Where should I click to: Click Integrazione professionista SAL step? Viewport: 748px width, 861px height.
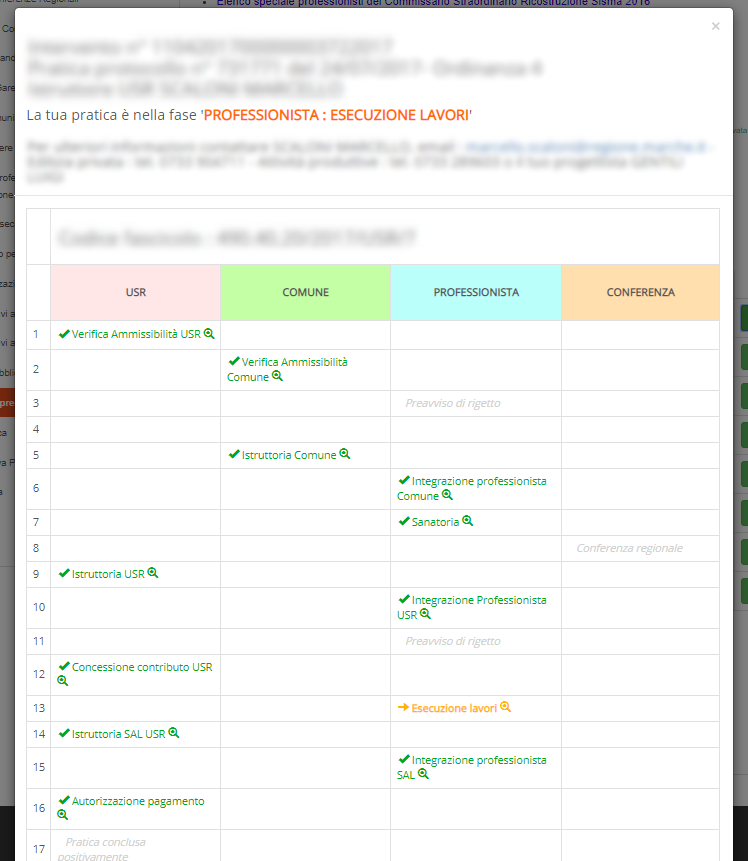point(472,767)
